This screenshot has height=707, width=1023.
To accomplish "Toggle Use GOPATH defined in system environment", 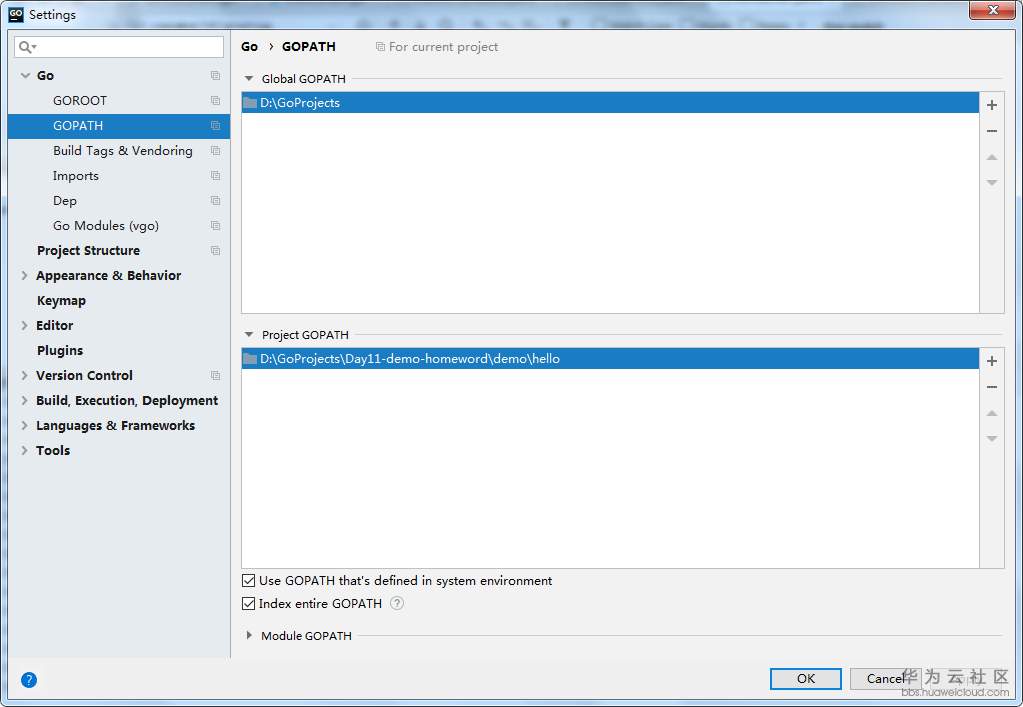I will tap(249, 580).
